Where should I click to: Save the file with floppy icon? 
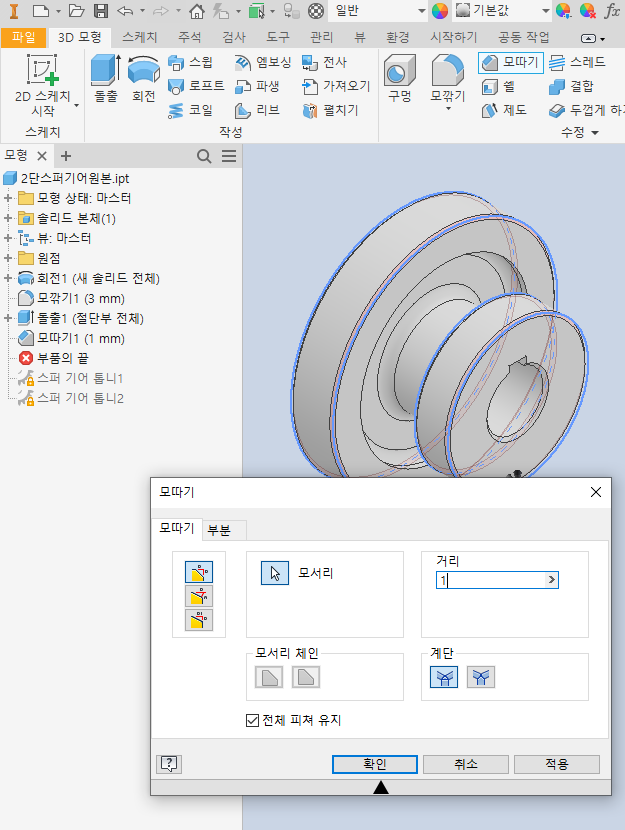click(101, 11)
